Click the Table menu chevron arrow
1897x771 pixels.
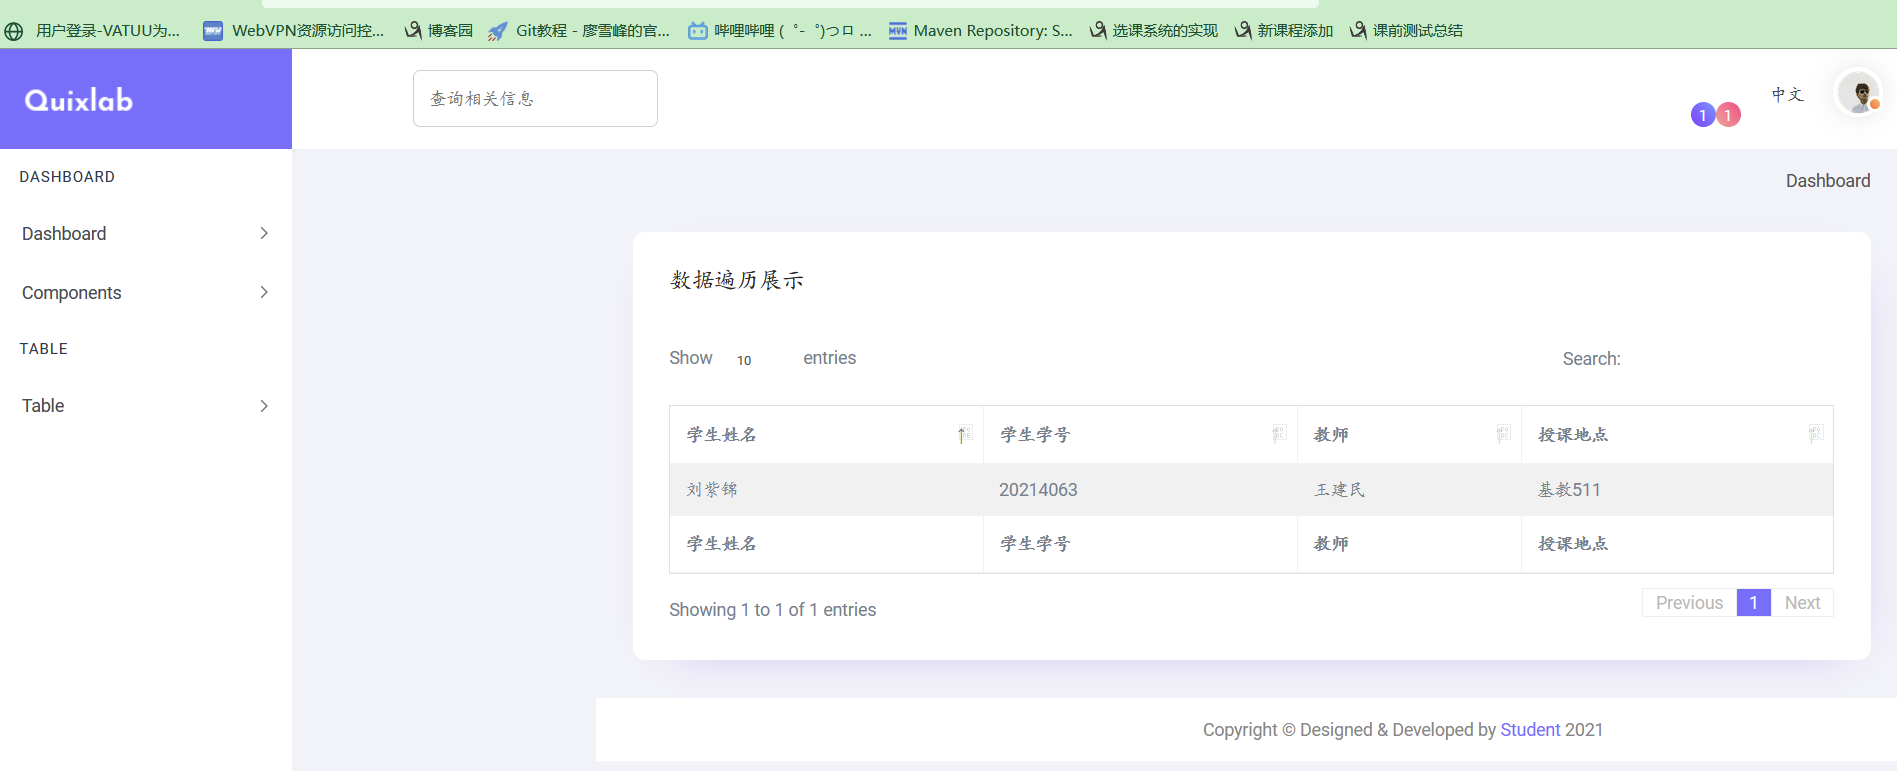pyautogui.click(x=264, y=405)
